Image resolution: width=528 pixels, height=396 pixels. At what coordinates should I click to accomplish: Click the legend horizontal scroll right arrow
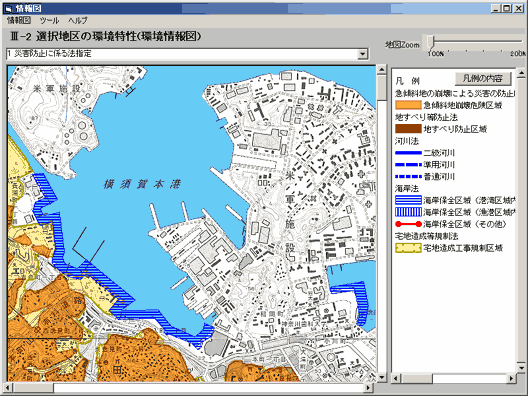coord(511,378)
